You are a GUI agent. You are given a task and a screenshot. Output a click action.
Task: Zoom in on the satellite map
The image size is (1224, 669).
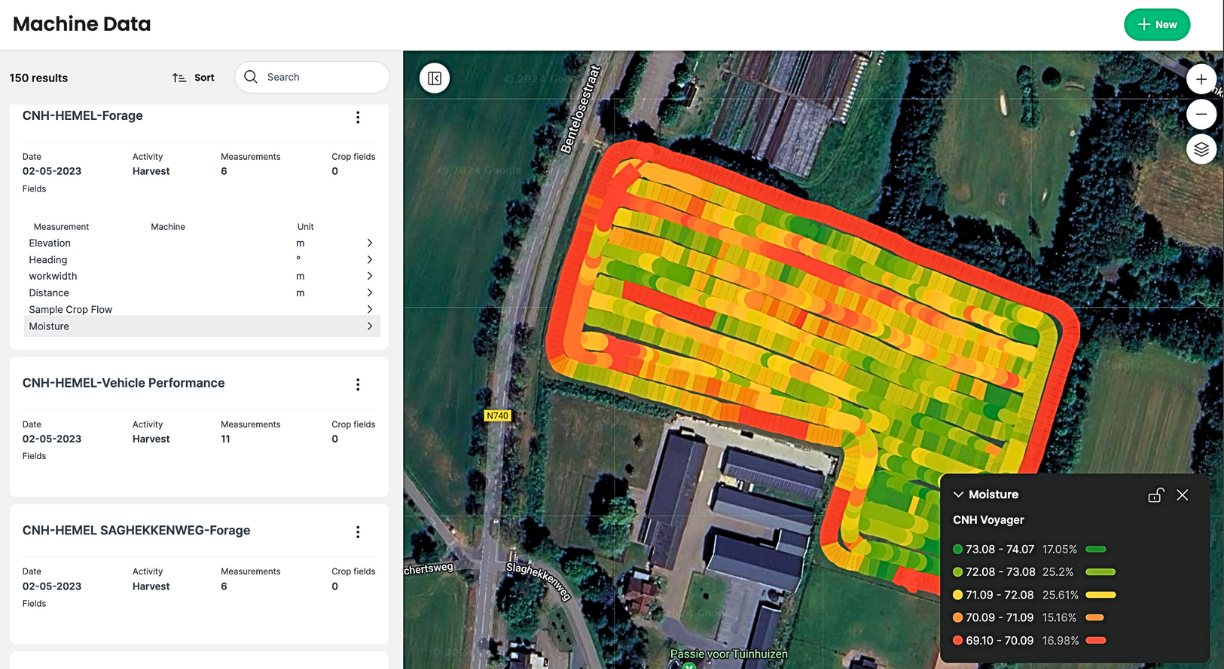pos(1201,78)
